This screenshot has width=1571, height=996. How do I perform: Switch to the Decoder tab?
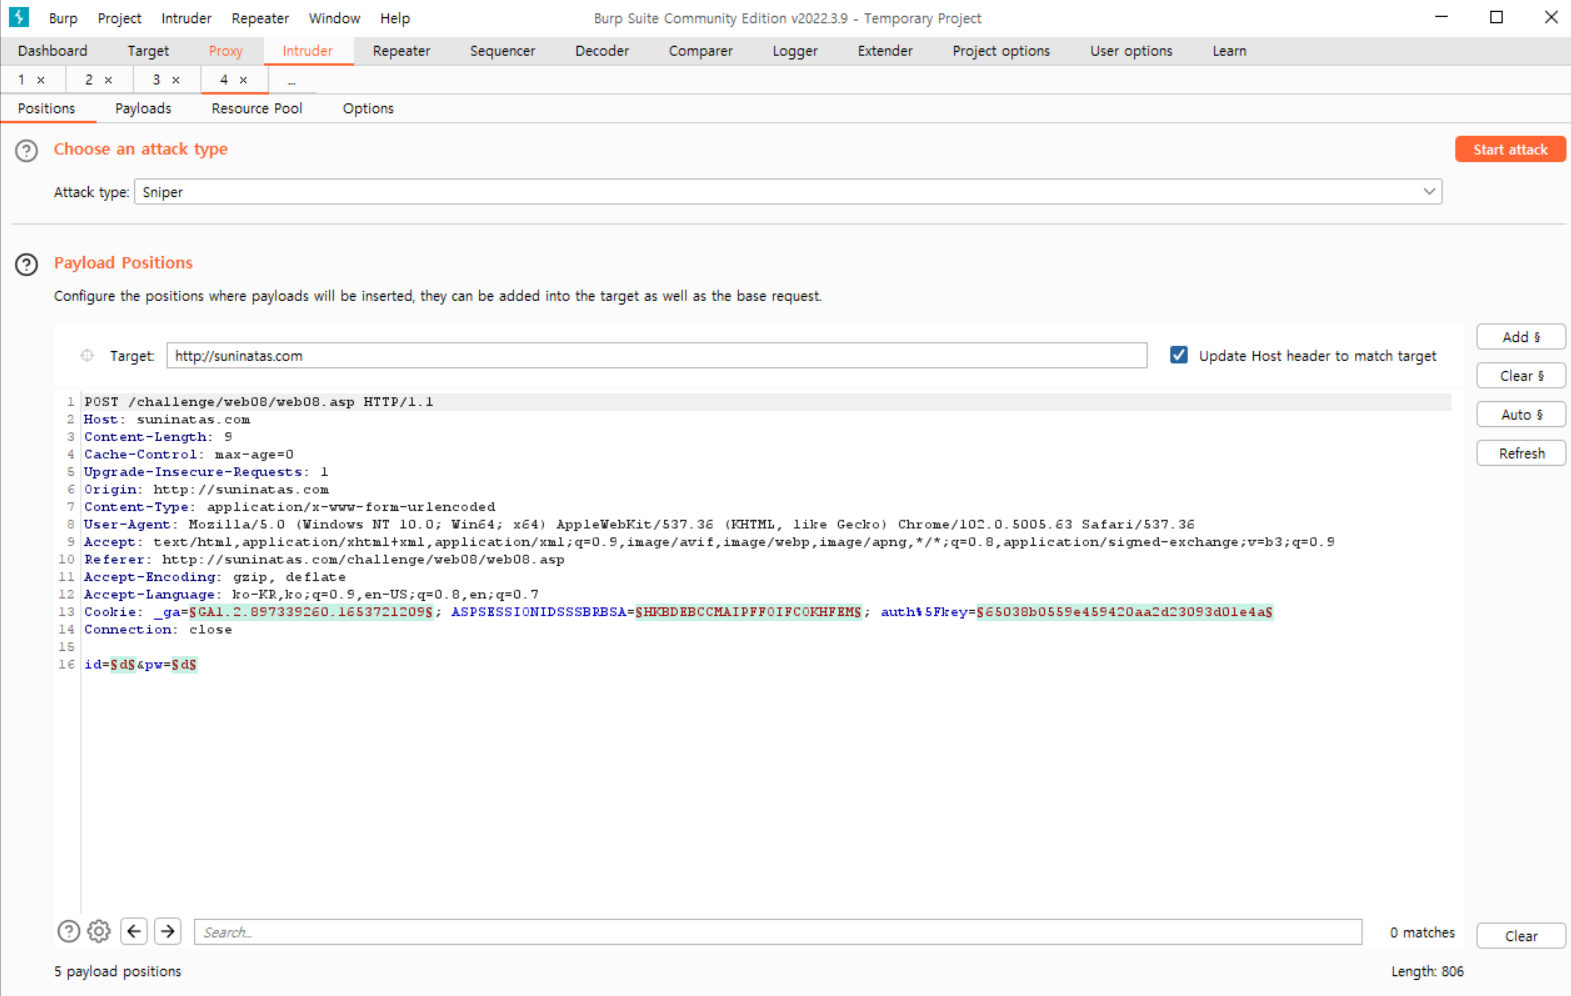point(602,51)
